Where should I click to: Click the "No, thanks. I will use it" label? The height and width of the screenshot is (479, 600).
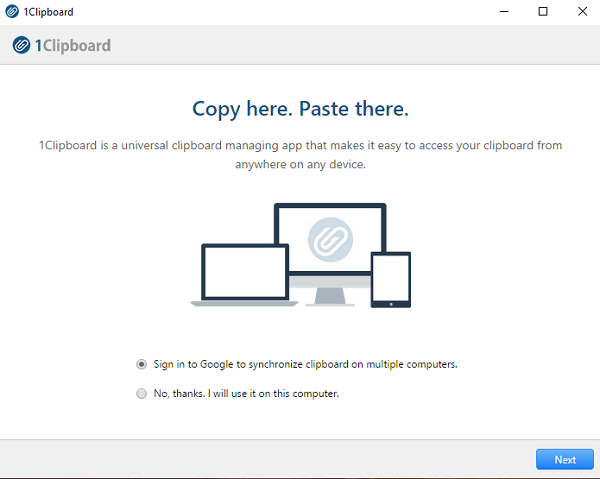pyautogui.click(x=246, y=393)
